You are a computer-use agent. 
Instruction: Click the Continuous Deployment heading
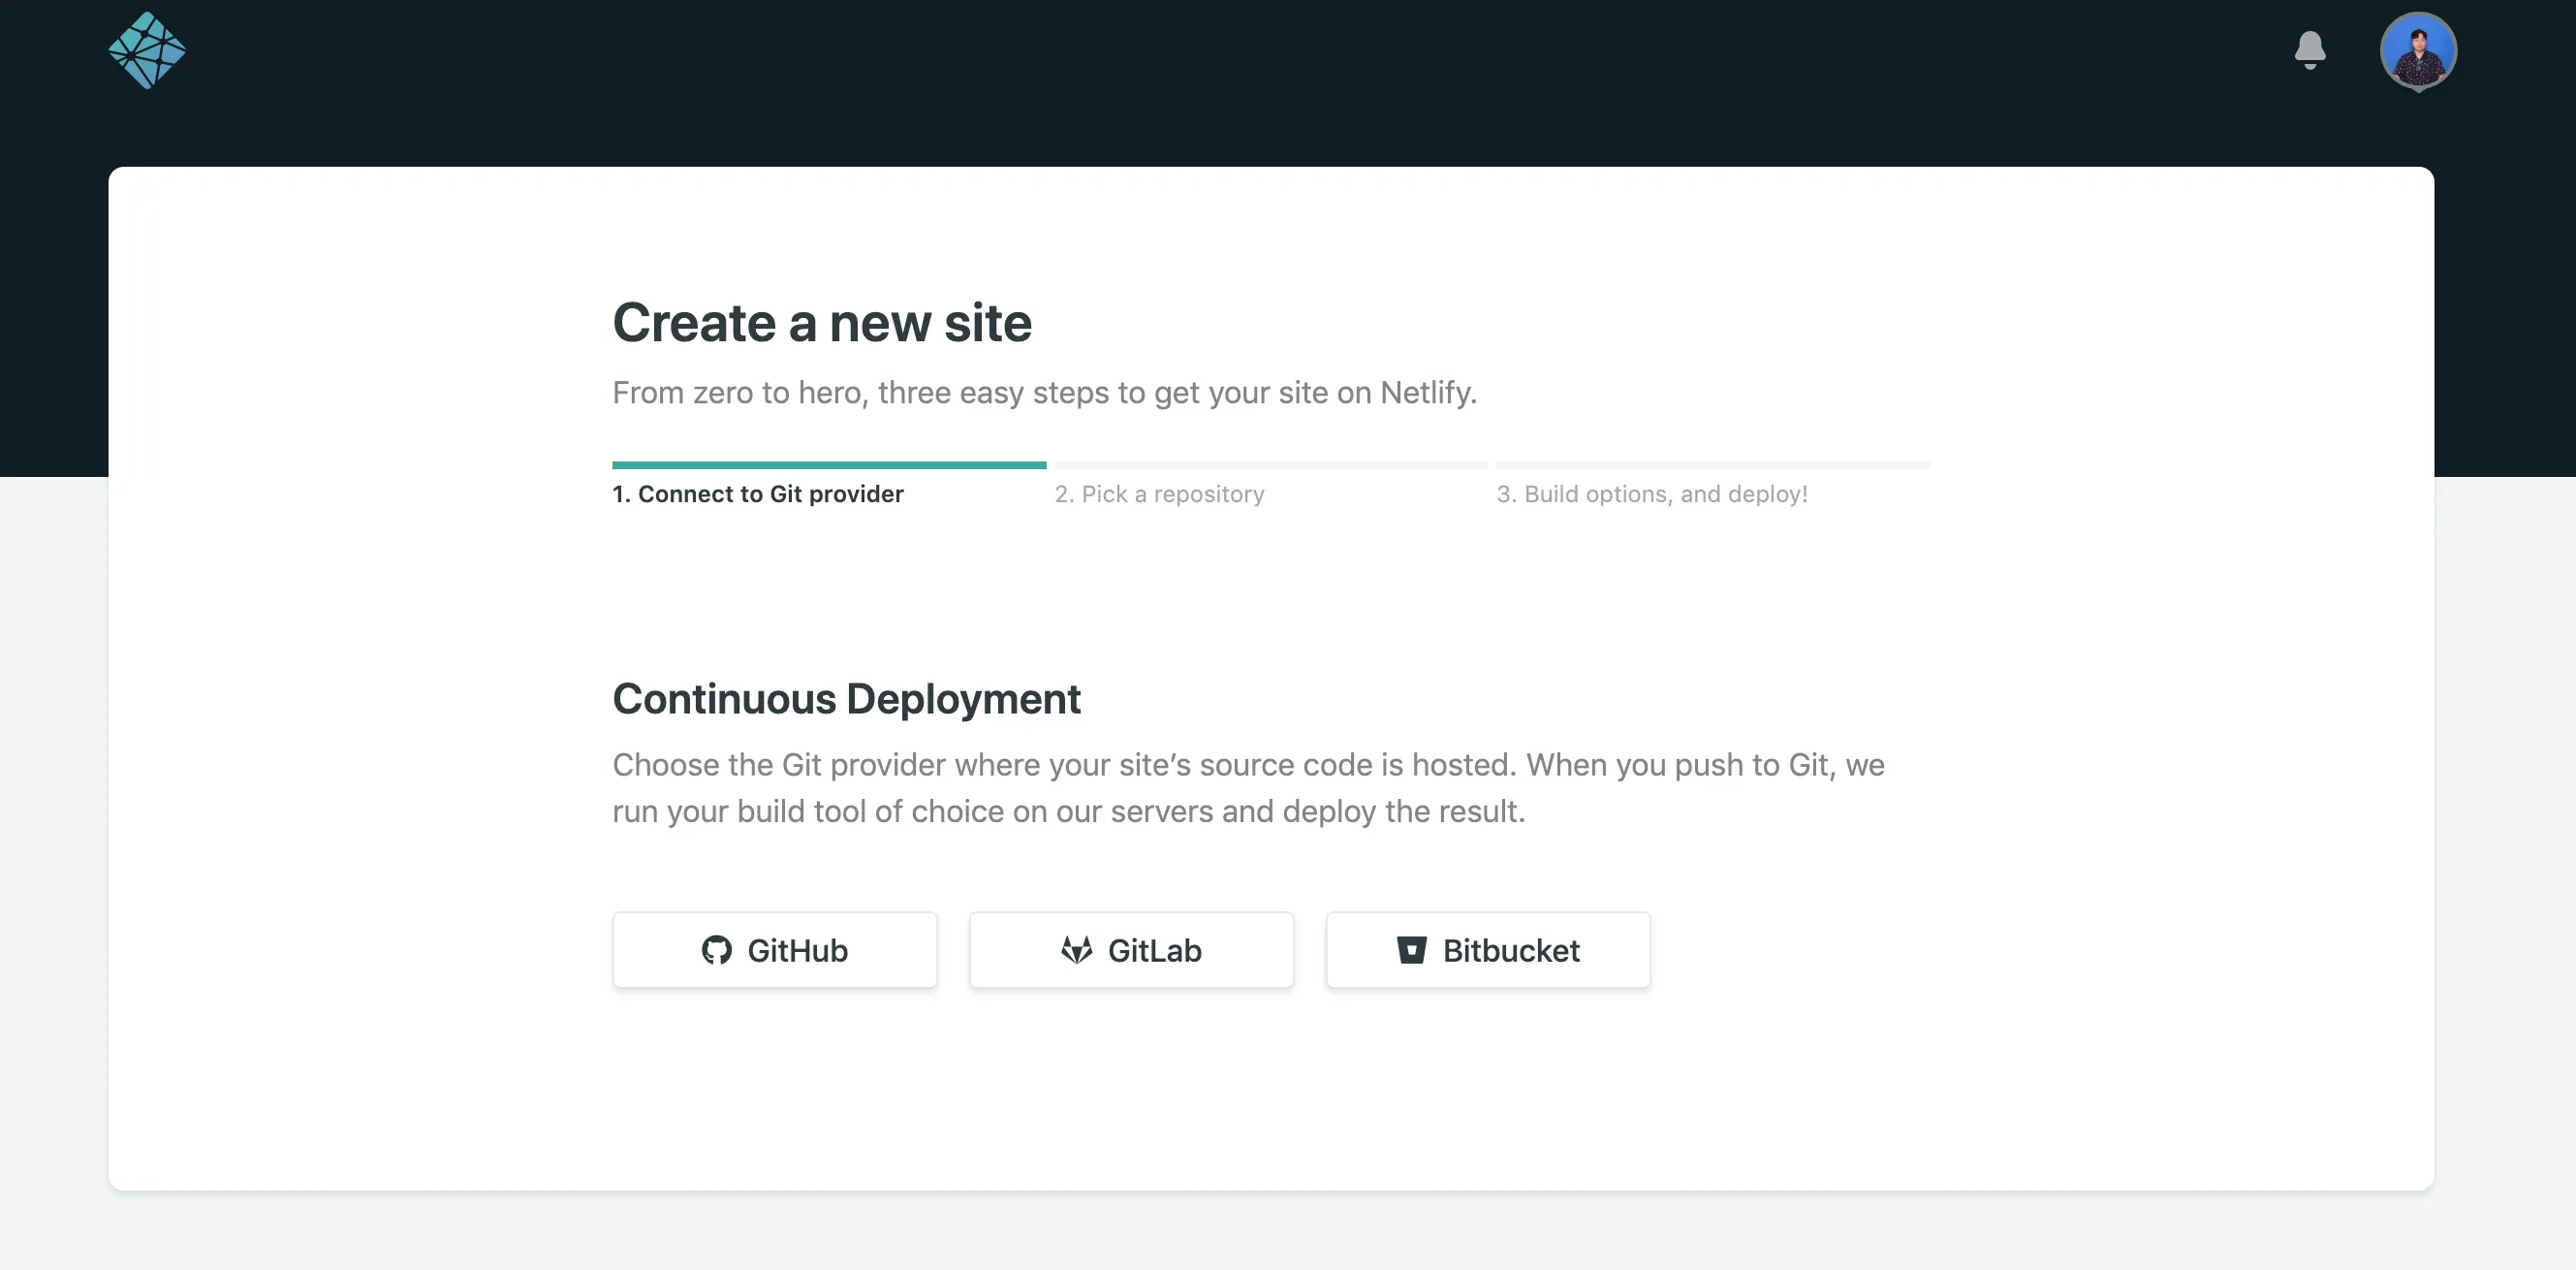click(846, 699)
